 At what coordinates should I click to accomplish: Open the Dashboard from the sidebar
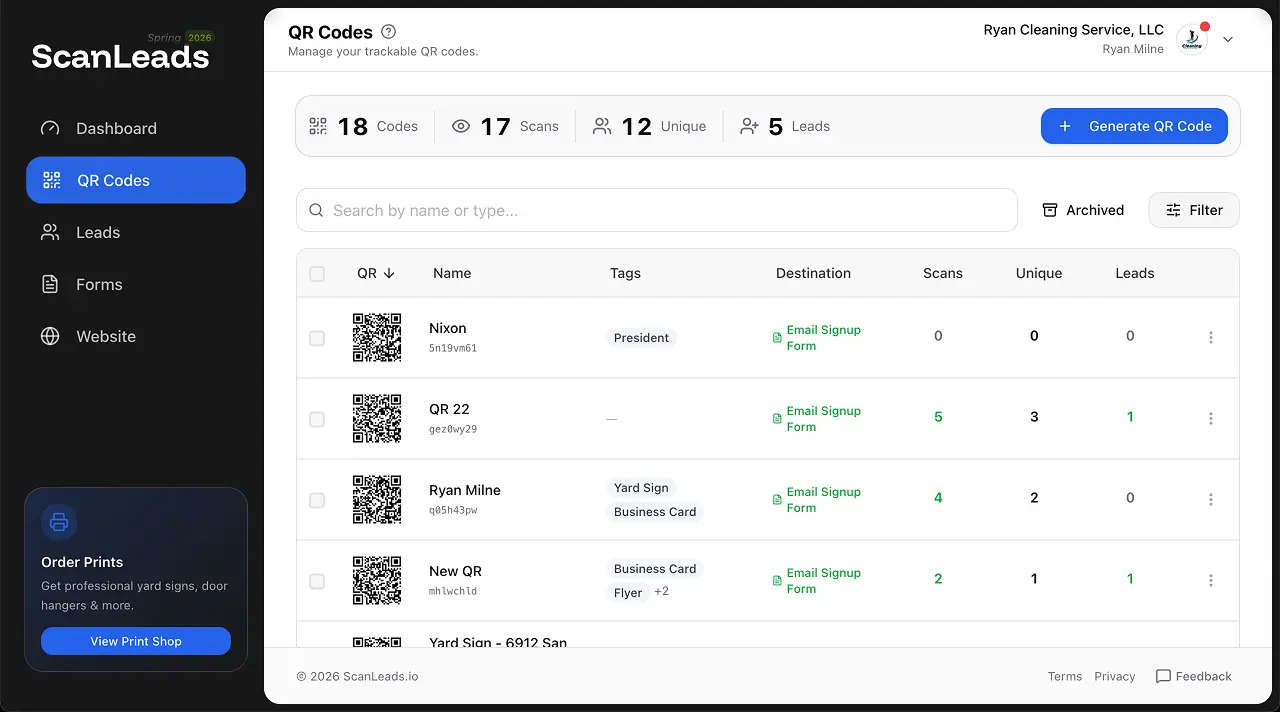tap(116, 128)
